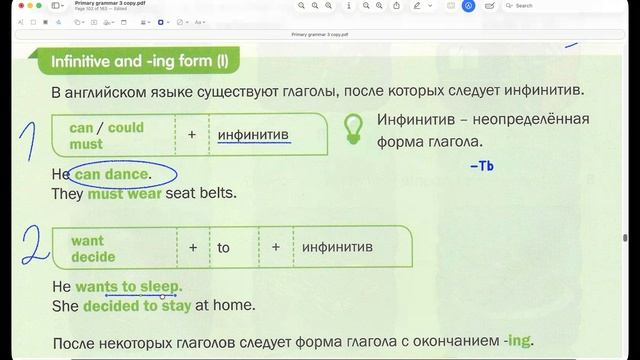
Task: Click the text 'форма глагола.'
Action: click(430, 142)
